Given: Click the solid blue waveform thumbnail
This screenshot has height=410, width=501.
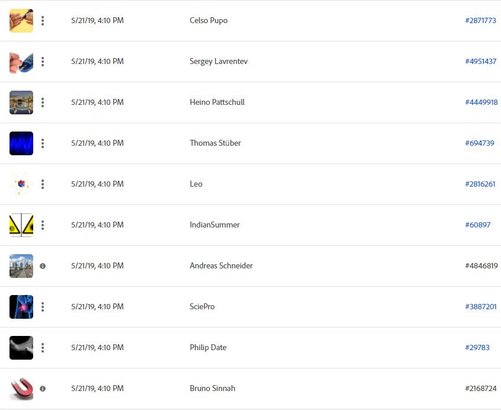Looking at the screenshot, I should (x=21, y=143).
